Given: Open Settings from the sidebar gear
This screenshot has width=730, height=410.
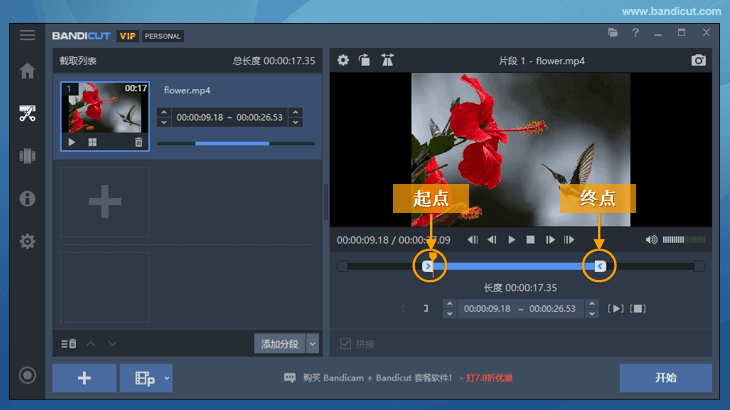Looking at the screenshot, I should 27,241.
